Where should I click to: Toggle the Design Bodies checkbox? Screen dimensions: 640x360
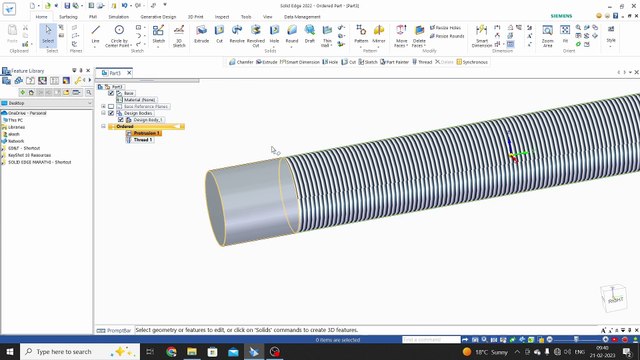111,113
